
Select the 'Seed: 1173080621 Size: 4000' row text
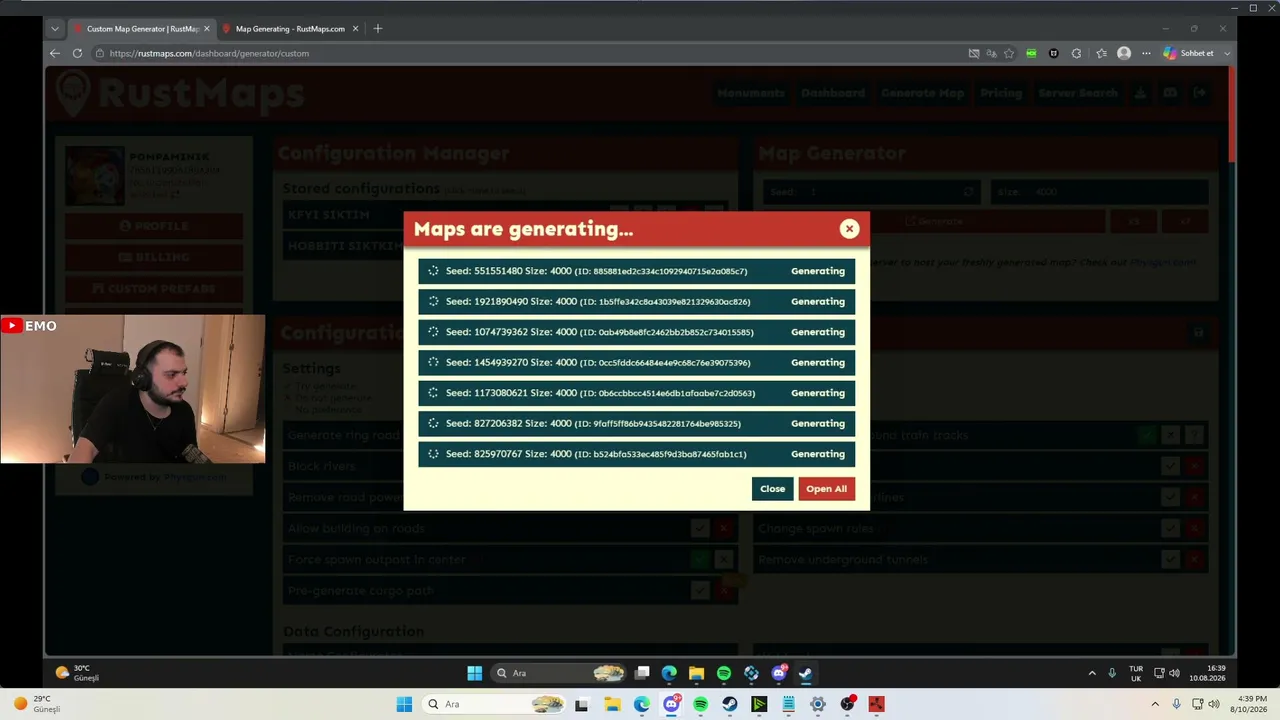pos(511,393)
